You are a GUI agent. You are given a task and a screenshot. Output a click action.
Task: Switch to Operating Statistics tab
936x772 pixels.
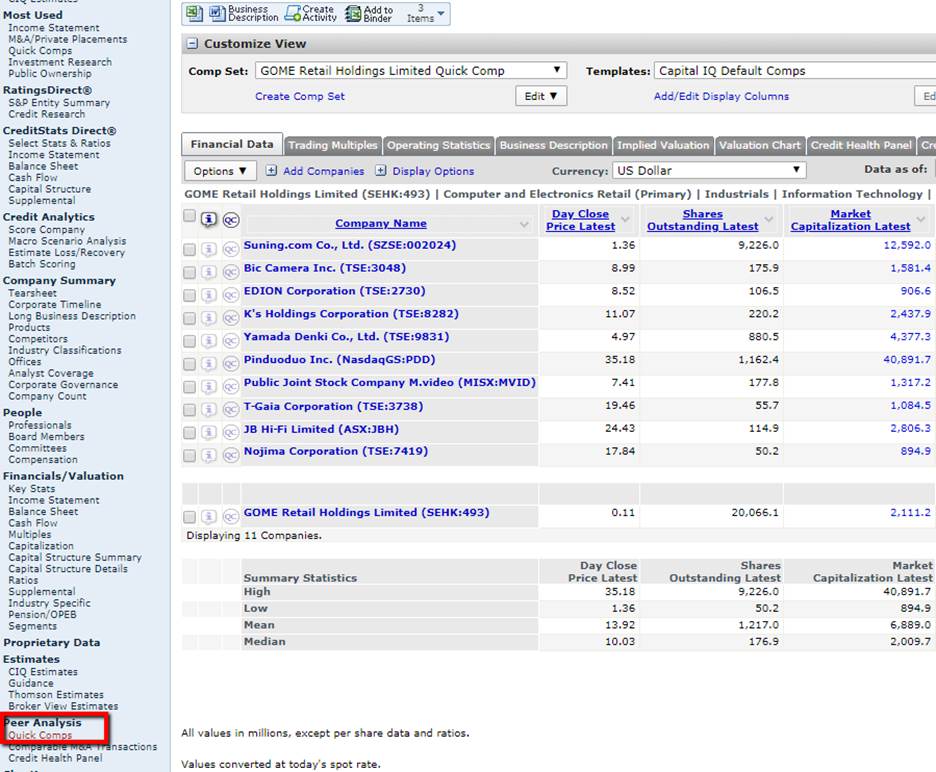coord(438,145)
